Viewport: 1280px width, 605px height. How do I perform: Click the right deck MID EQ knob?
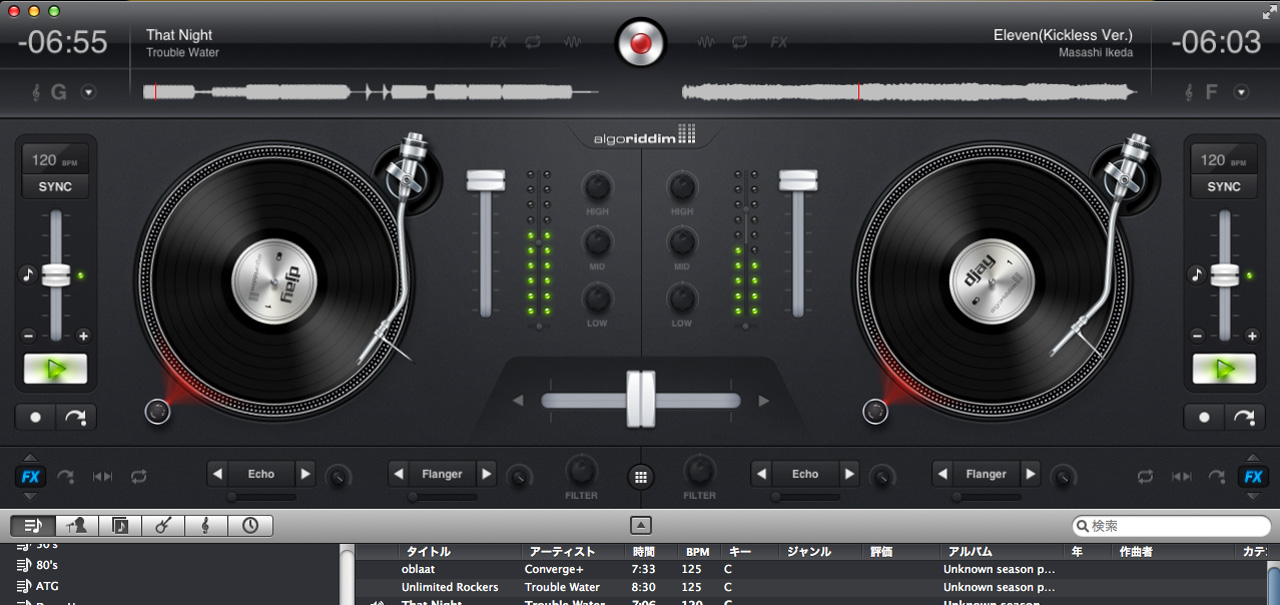tap(682, 242)
